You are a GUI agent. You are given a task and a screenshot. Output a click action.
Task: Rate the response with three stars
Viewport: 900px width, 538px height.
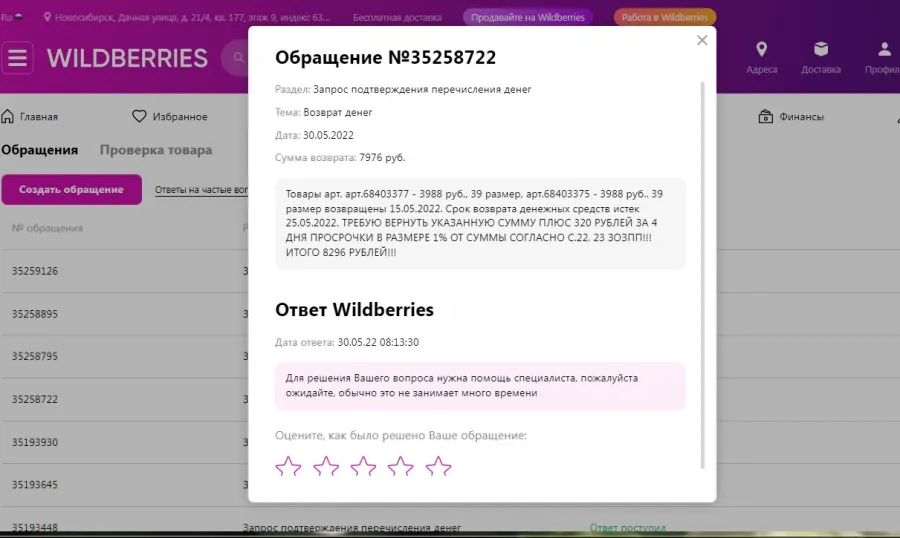(x=363, y=466)
